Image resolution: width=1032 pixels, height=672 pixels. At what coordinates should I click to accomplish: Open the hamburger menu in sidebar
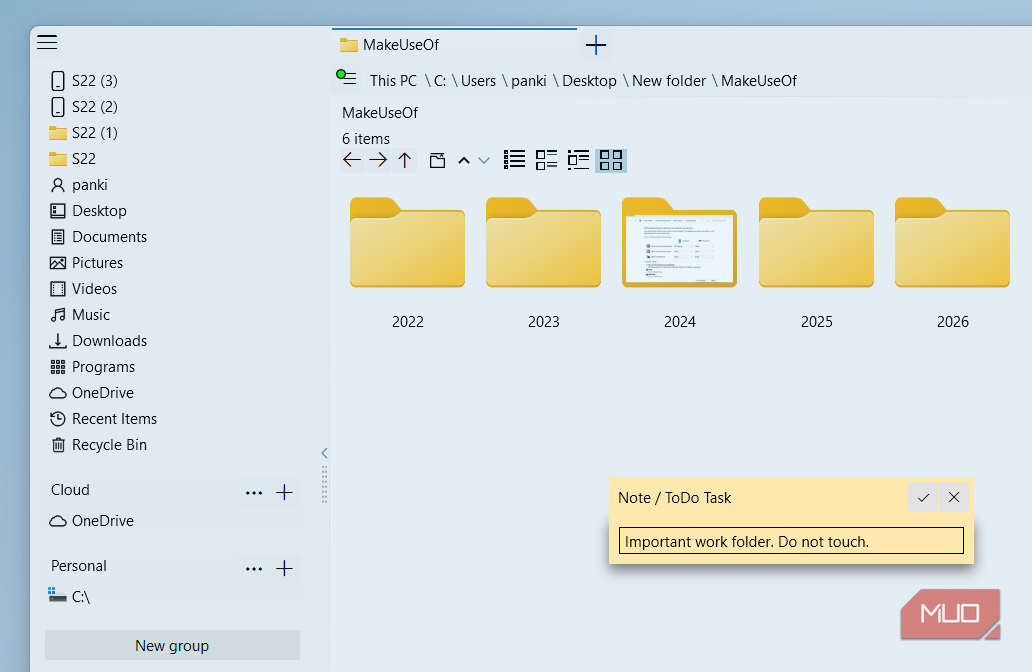point(47,43)
